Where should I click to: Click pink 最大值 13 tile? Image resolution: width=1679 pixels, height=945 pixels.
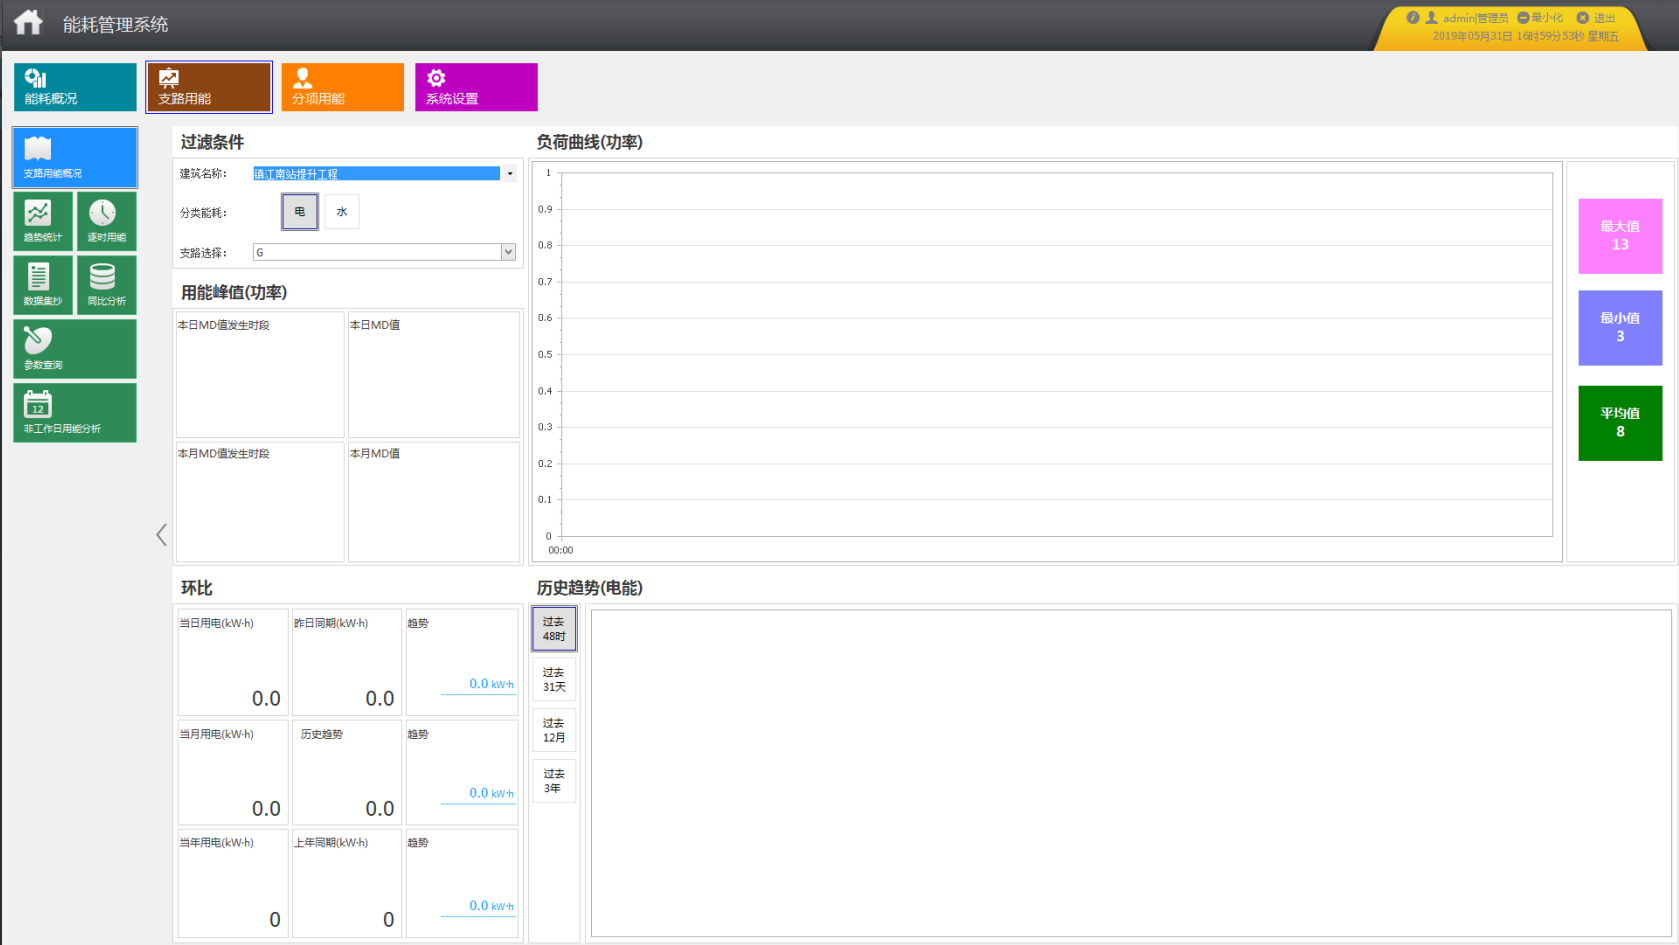tap(1620, 236)
